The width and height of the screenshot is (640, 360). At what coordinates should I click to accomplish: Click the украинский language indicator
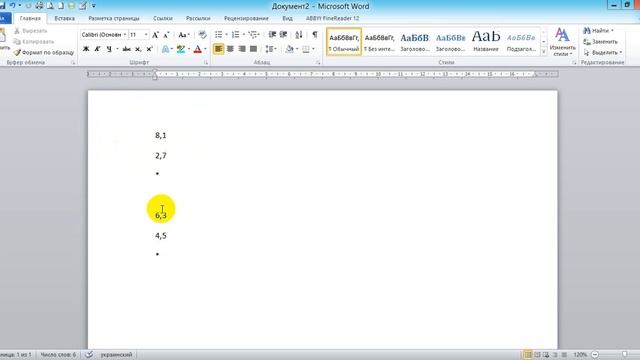click(x=116, y=355)
